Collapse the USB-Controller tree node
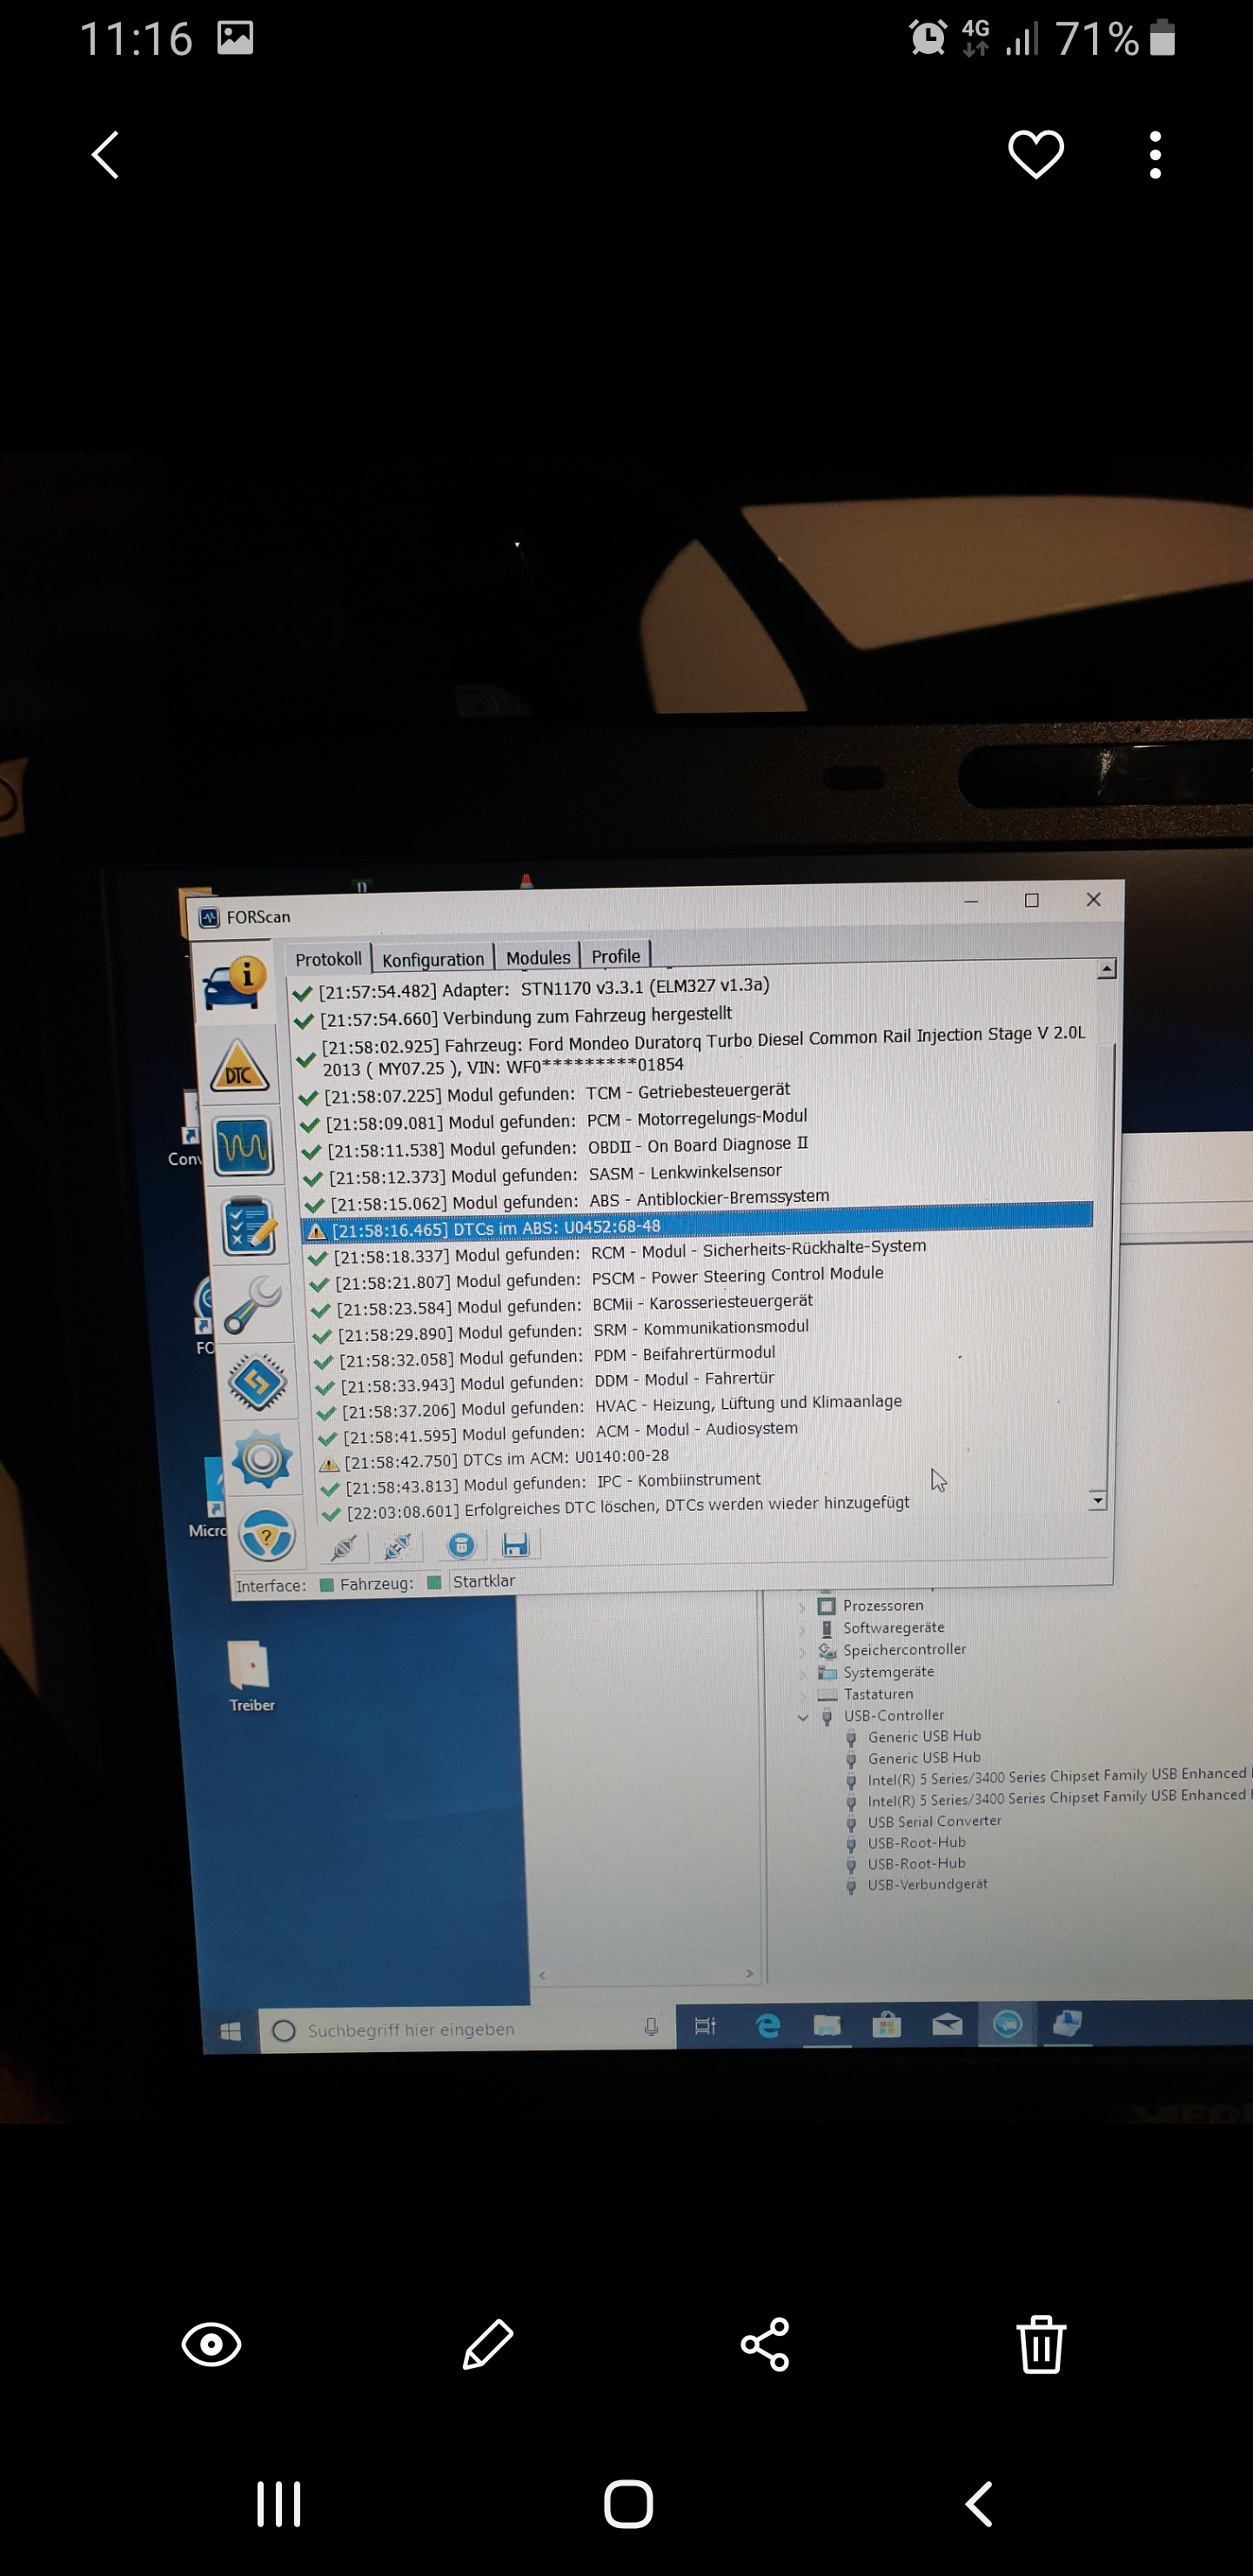 802,1717
